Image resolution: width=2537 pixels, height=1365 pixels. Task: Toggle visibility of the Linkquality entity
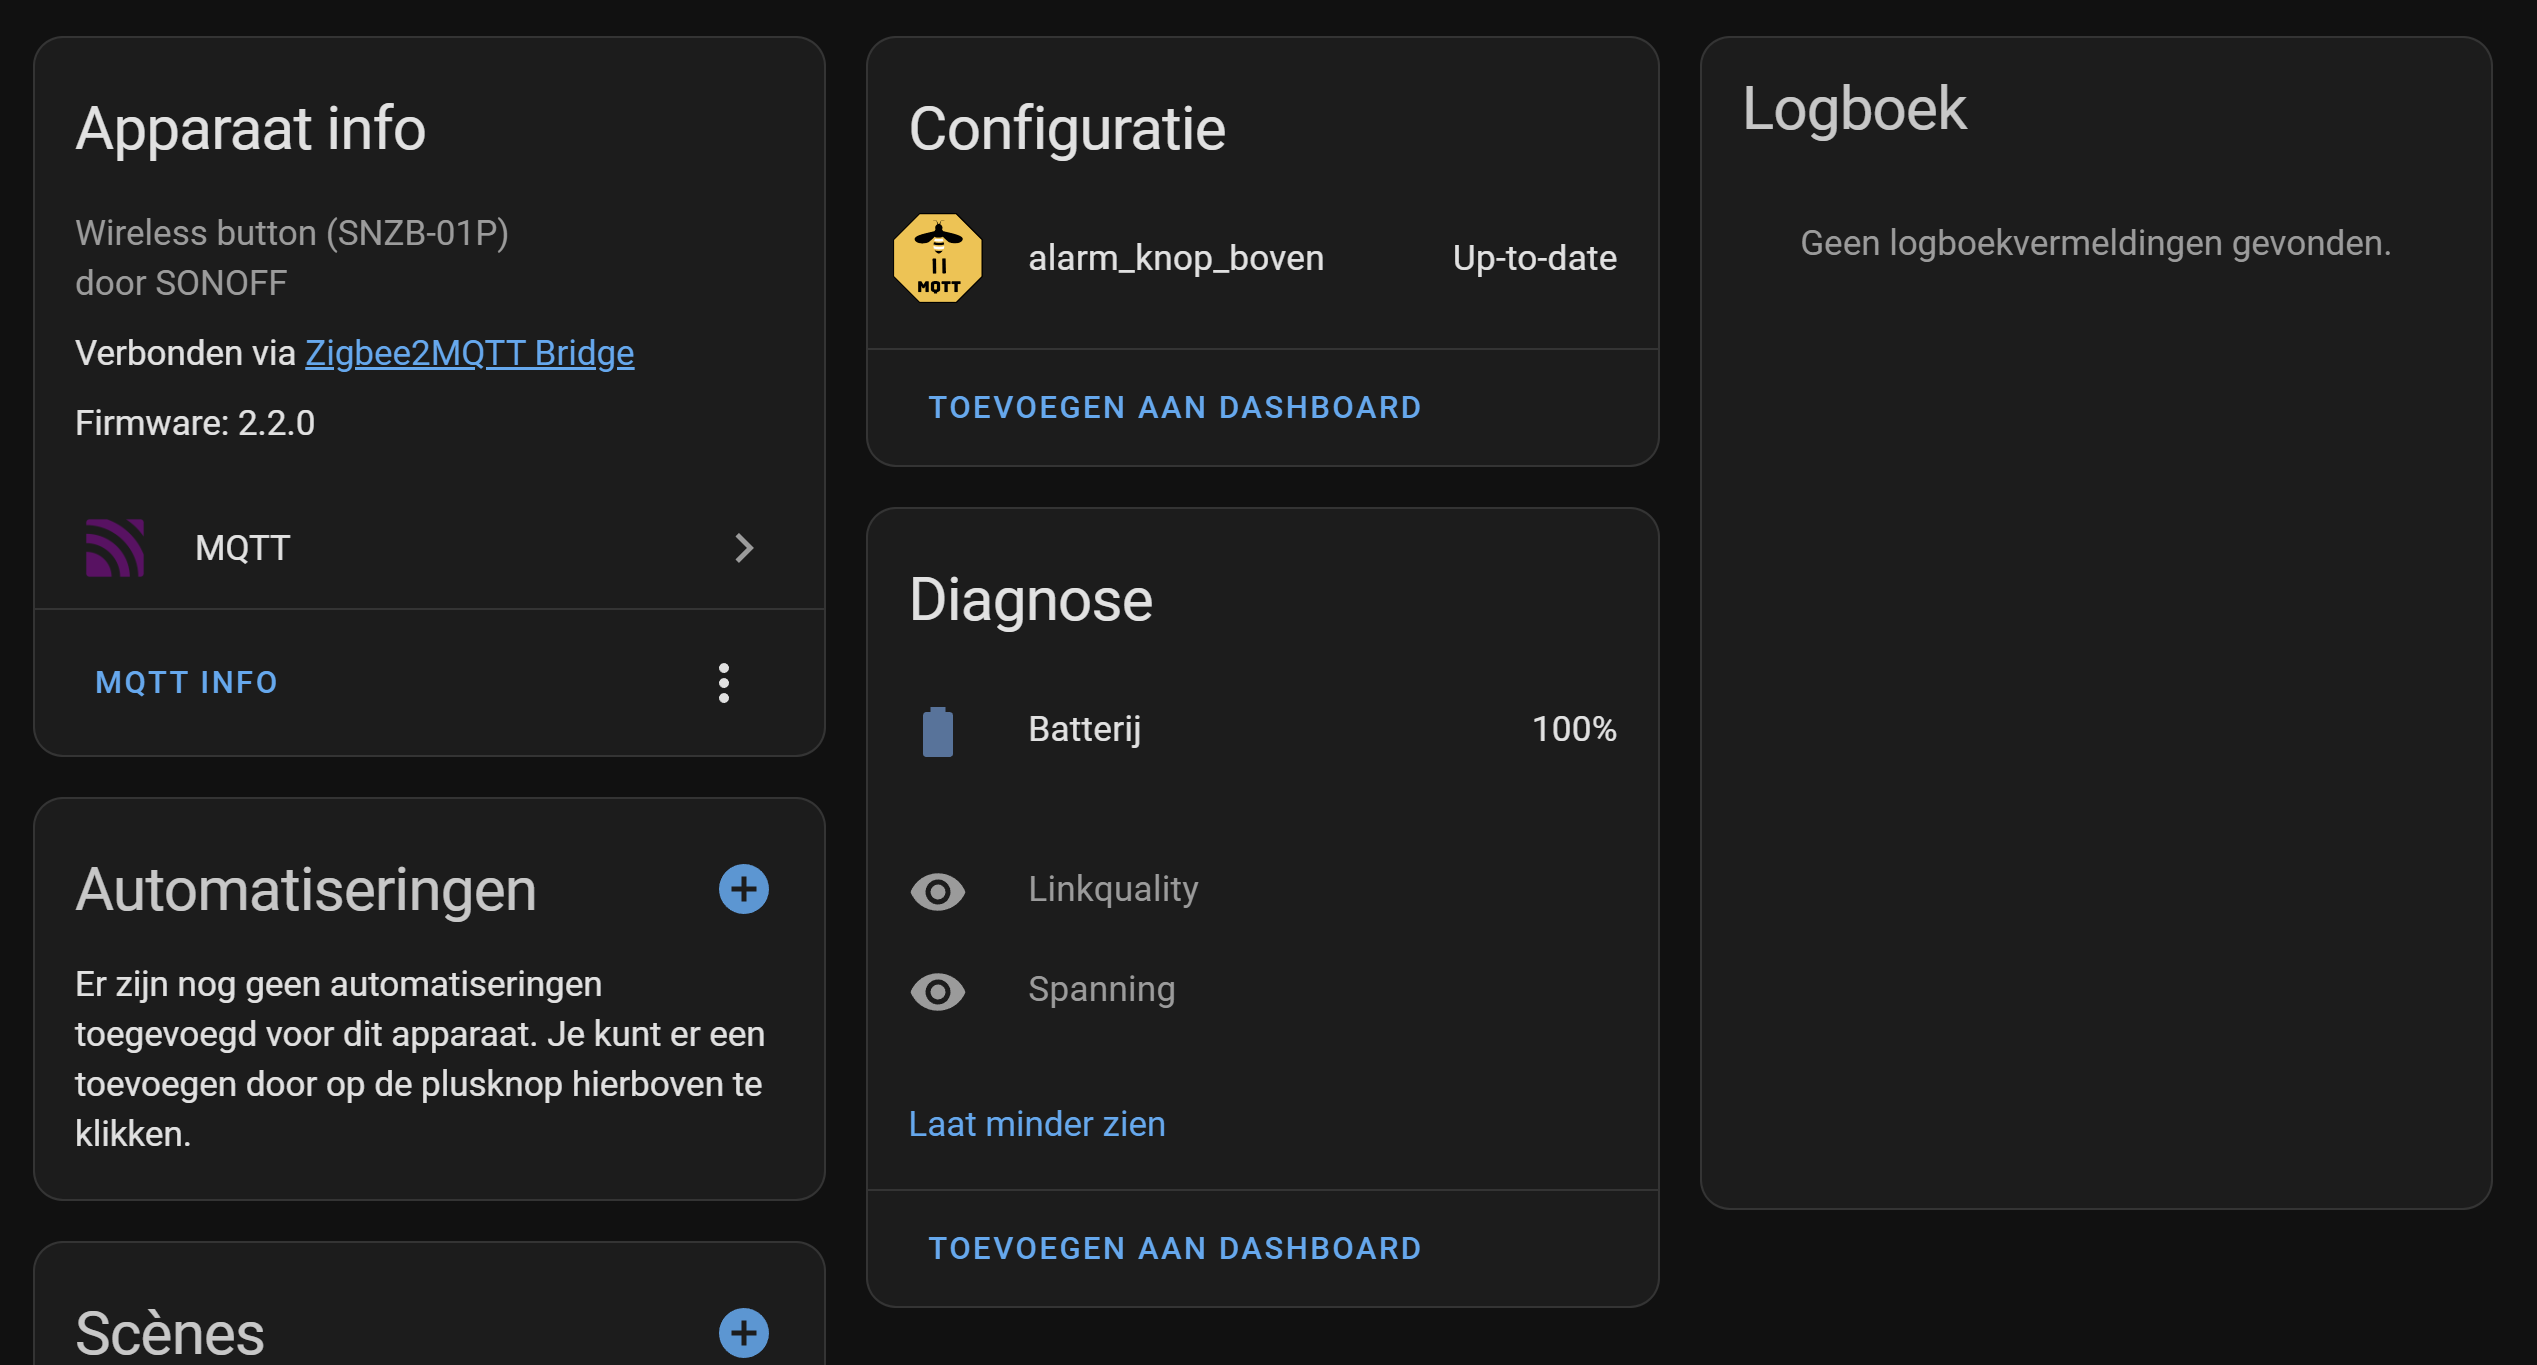pos(938,891)
